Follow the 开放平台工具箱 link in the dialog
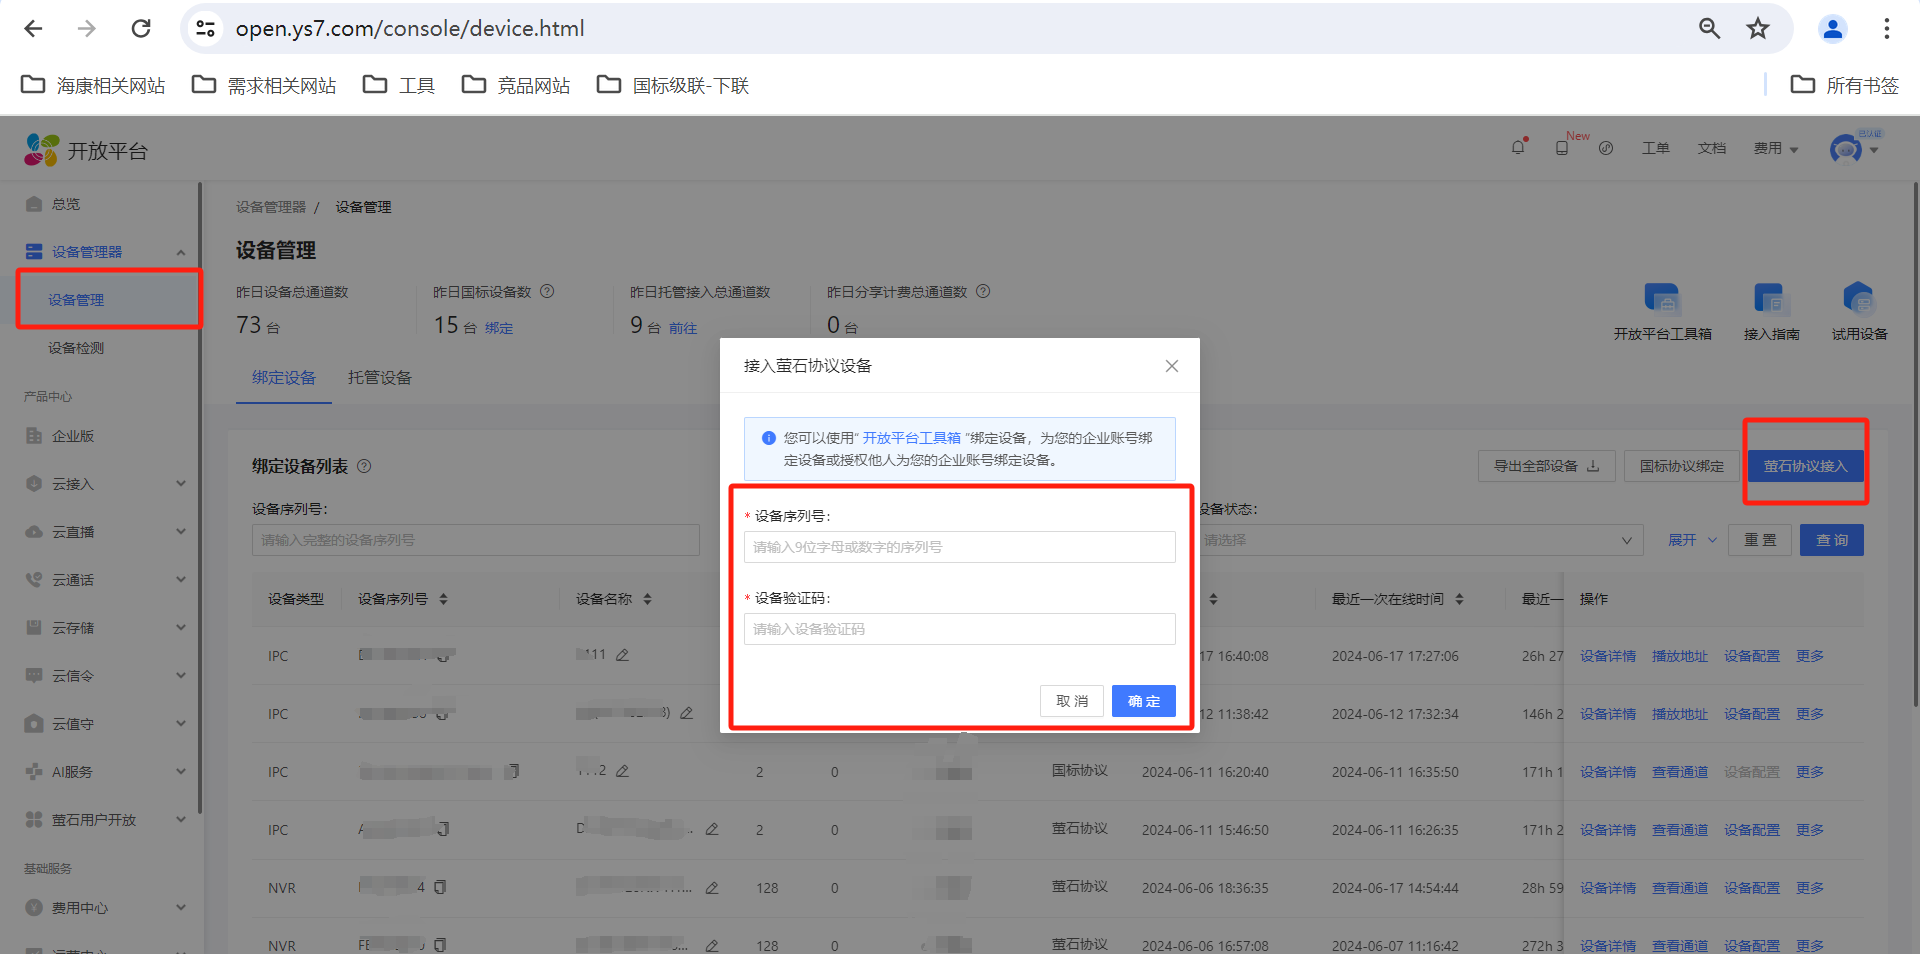The width and height of the screenshot is (1920, 954). click(912, 438)
